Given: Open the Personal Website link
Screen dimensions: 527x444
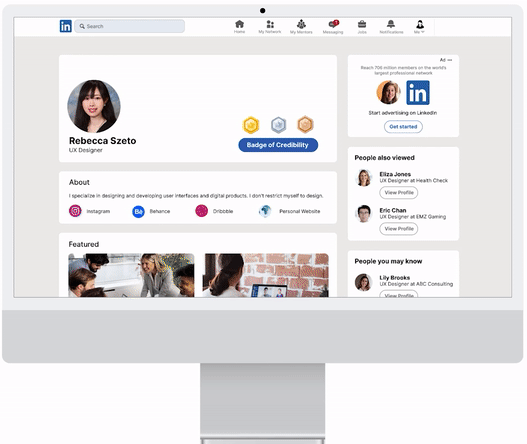Looking at the screenshot, I should (289, 211).
